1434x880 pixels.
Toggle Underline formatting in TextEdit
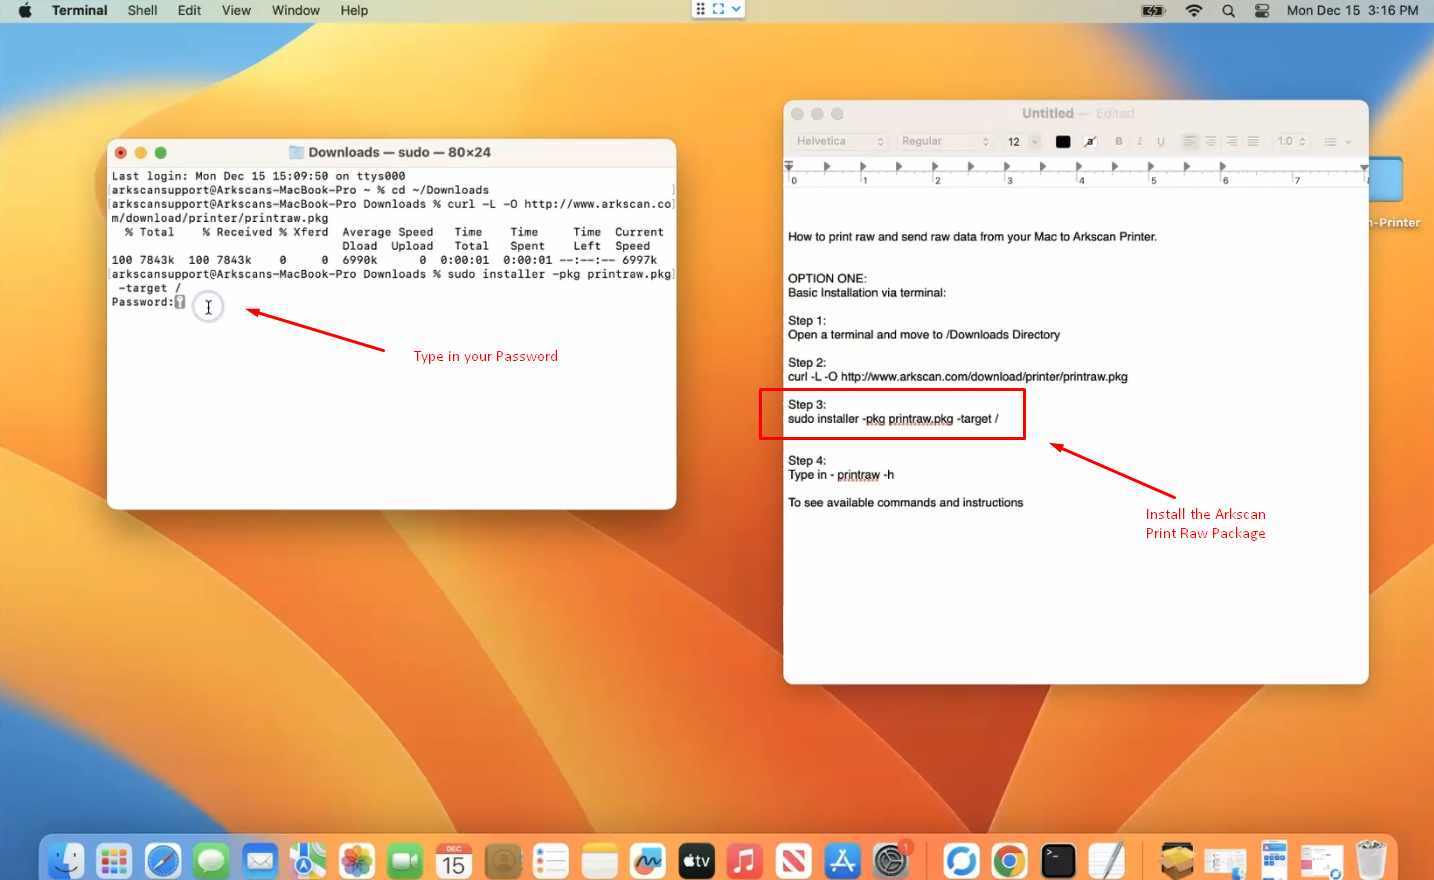(1161, 141)
